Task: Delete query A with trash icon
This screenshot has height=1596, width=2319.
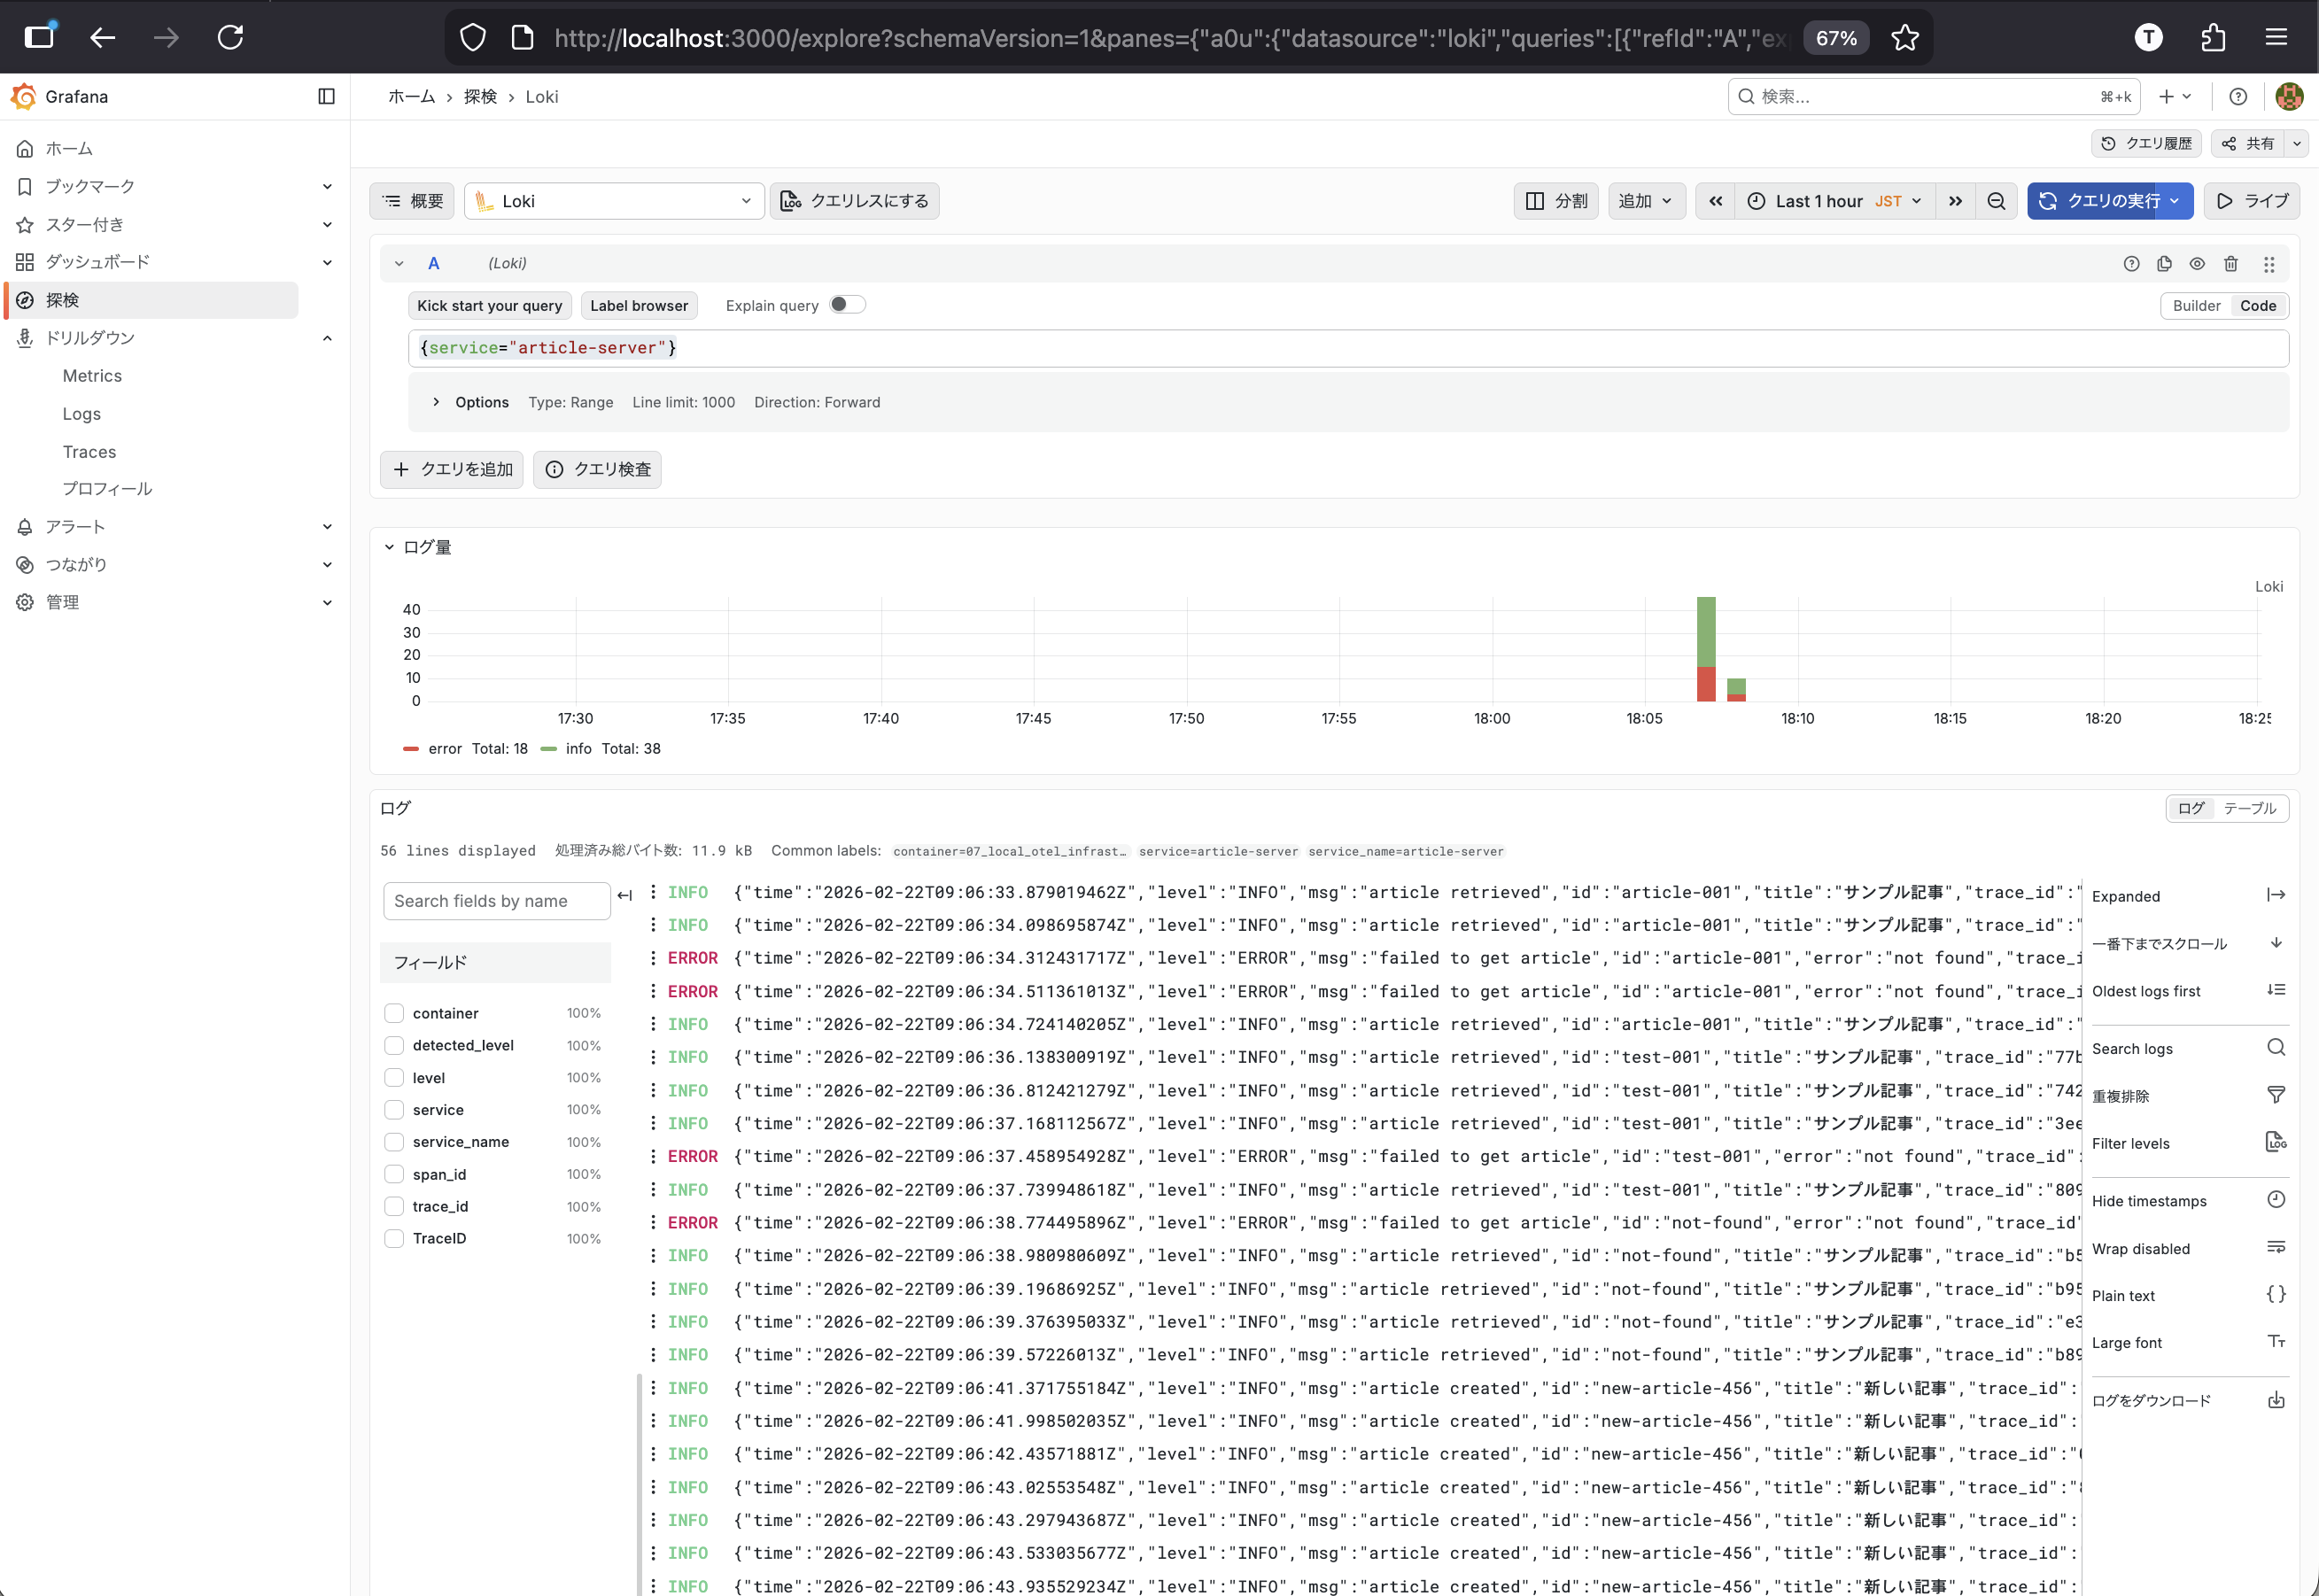Action: [x=2231, y=264]
